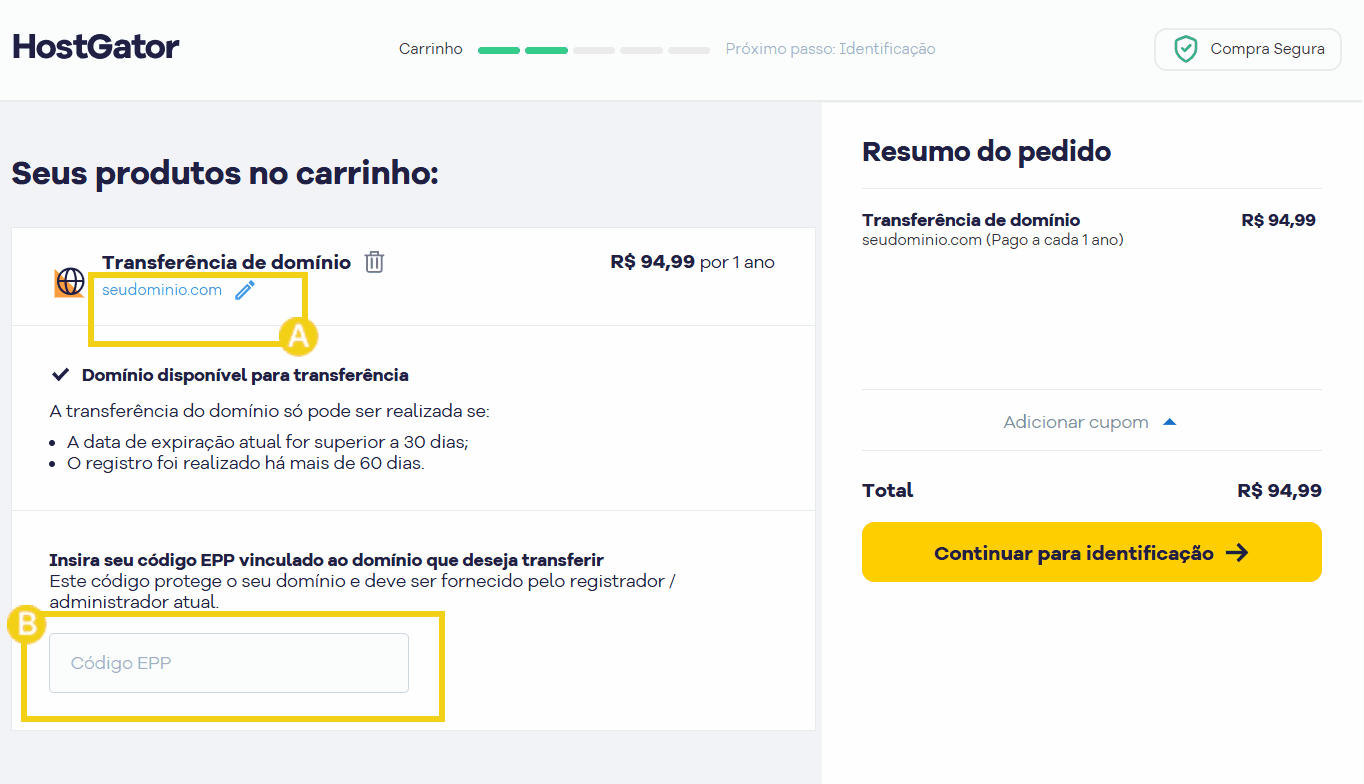Image resolution: width=1364 pixels, height=784 pixels.
Task: Focus the Código EPP input field
Action: [x=229, y=663]
